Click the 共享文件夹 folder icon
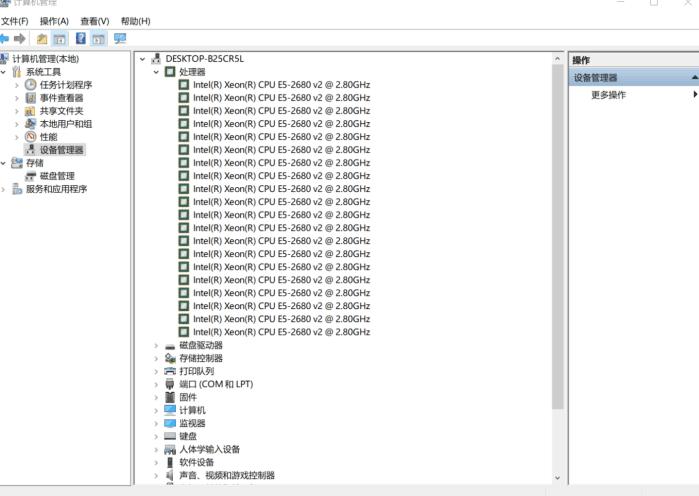Screen dimensions: 699x496 click(30, 111)
